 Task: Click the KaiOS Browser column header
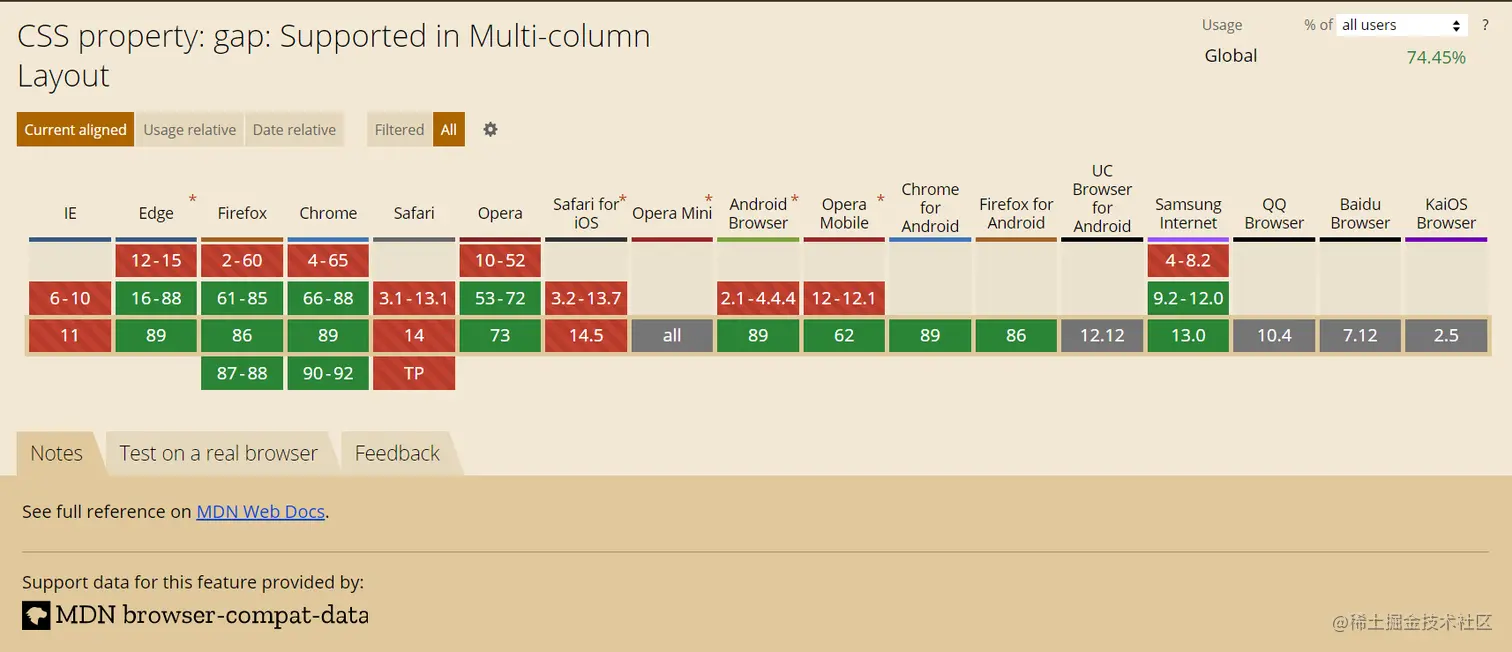click(x=1446, y=213)
